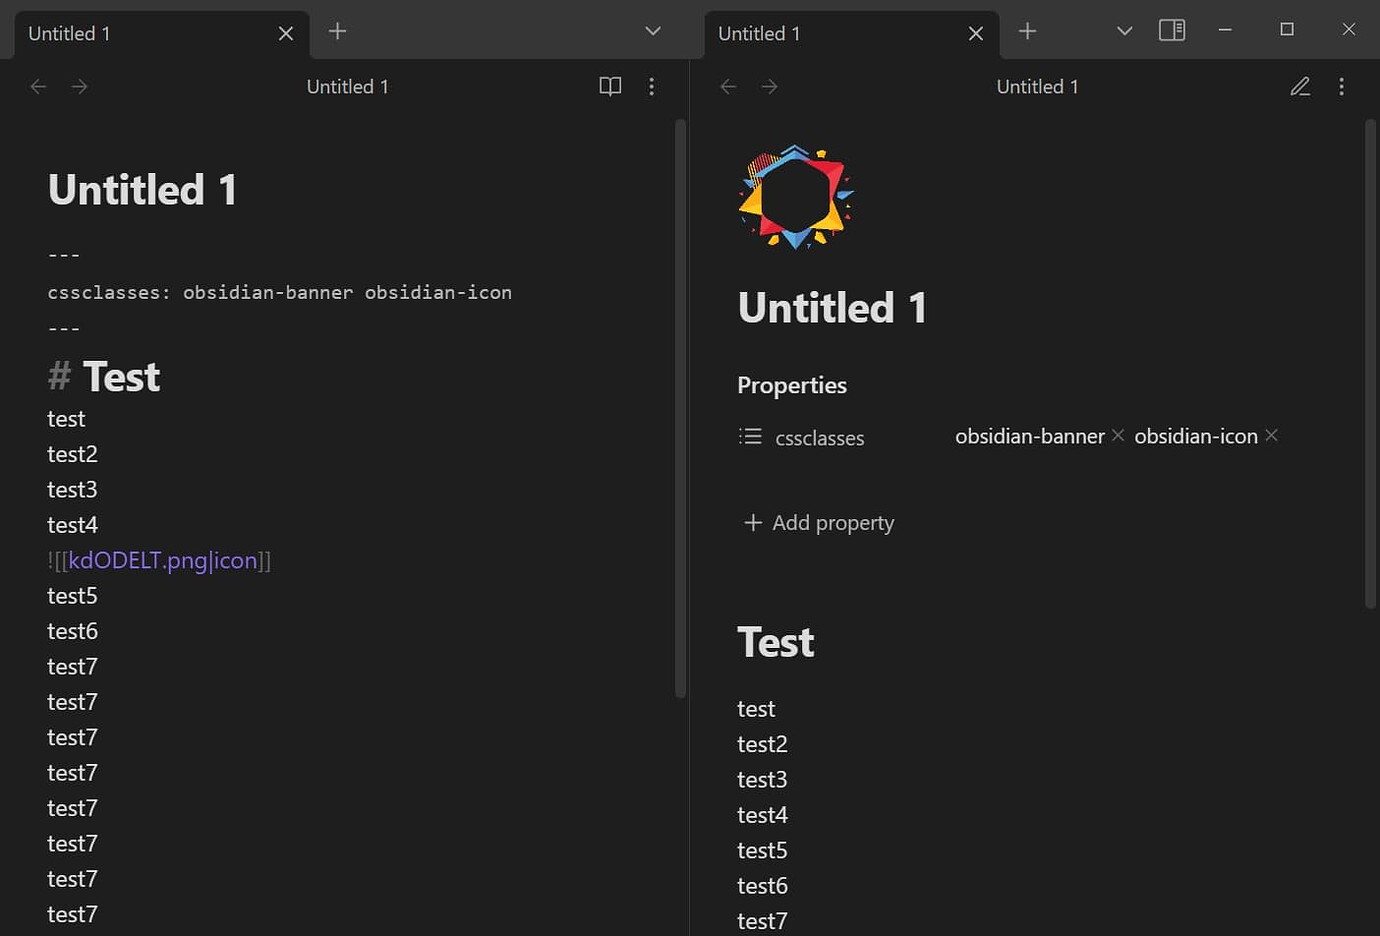Navigate back in left pane
This screenshot has width=1380, height=936.
point(38,87)
